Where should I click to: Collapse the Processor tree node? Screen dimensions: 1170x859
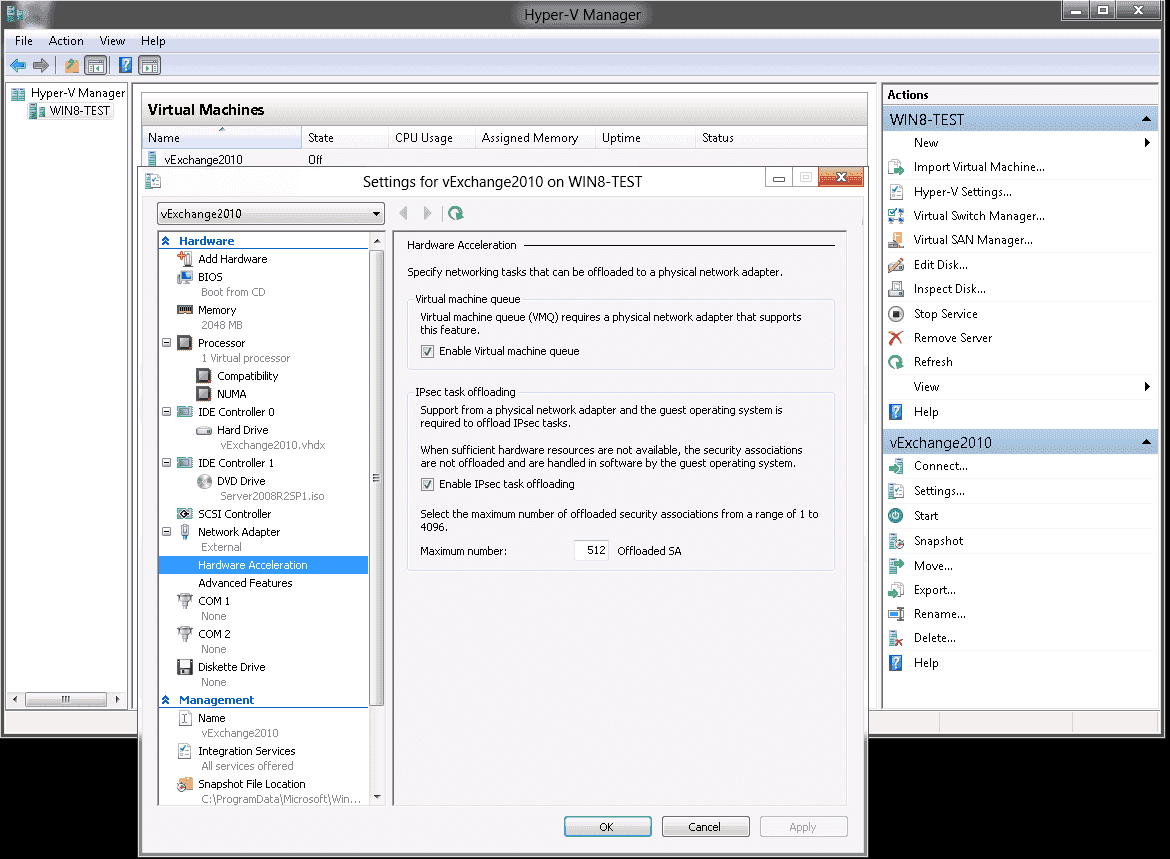[x=166, y=343]
